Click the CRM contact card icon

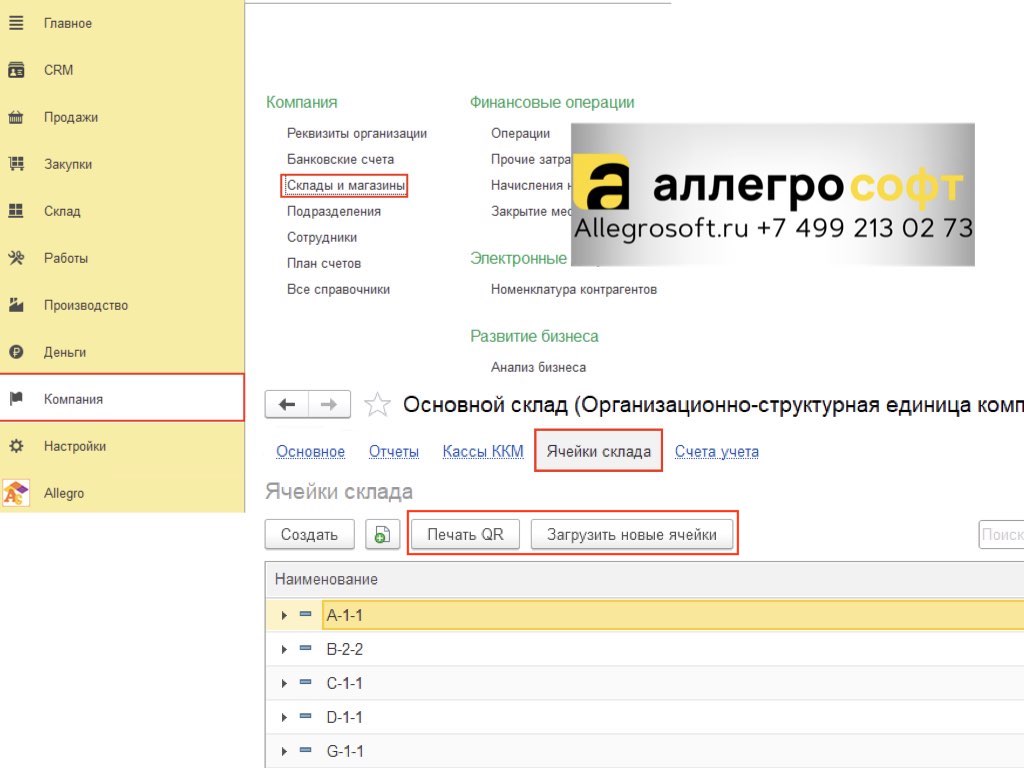(16, 70)
